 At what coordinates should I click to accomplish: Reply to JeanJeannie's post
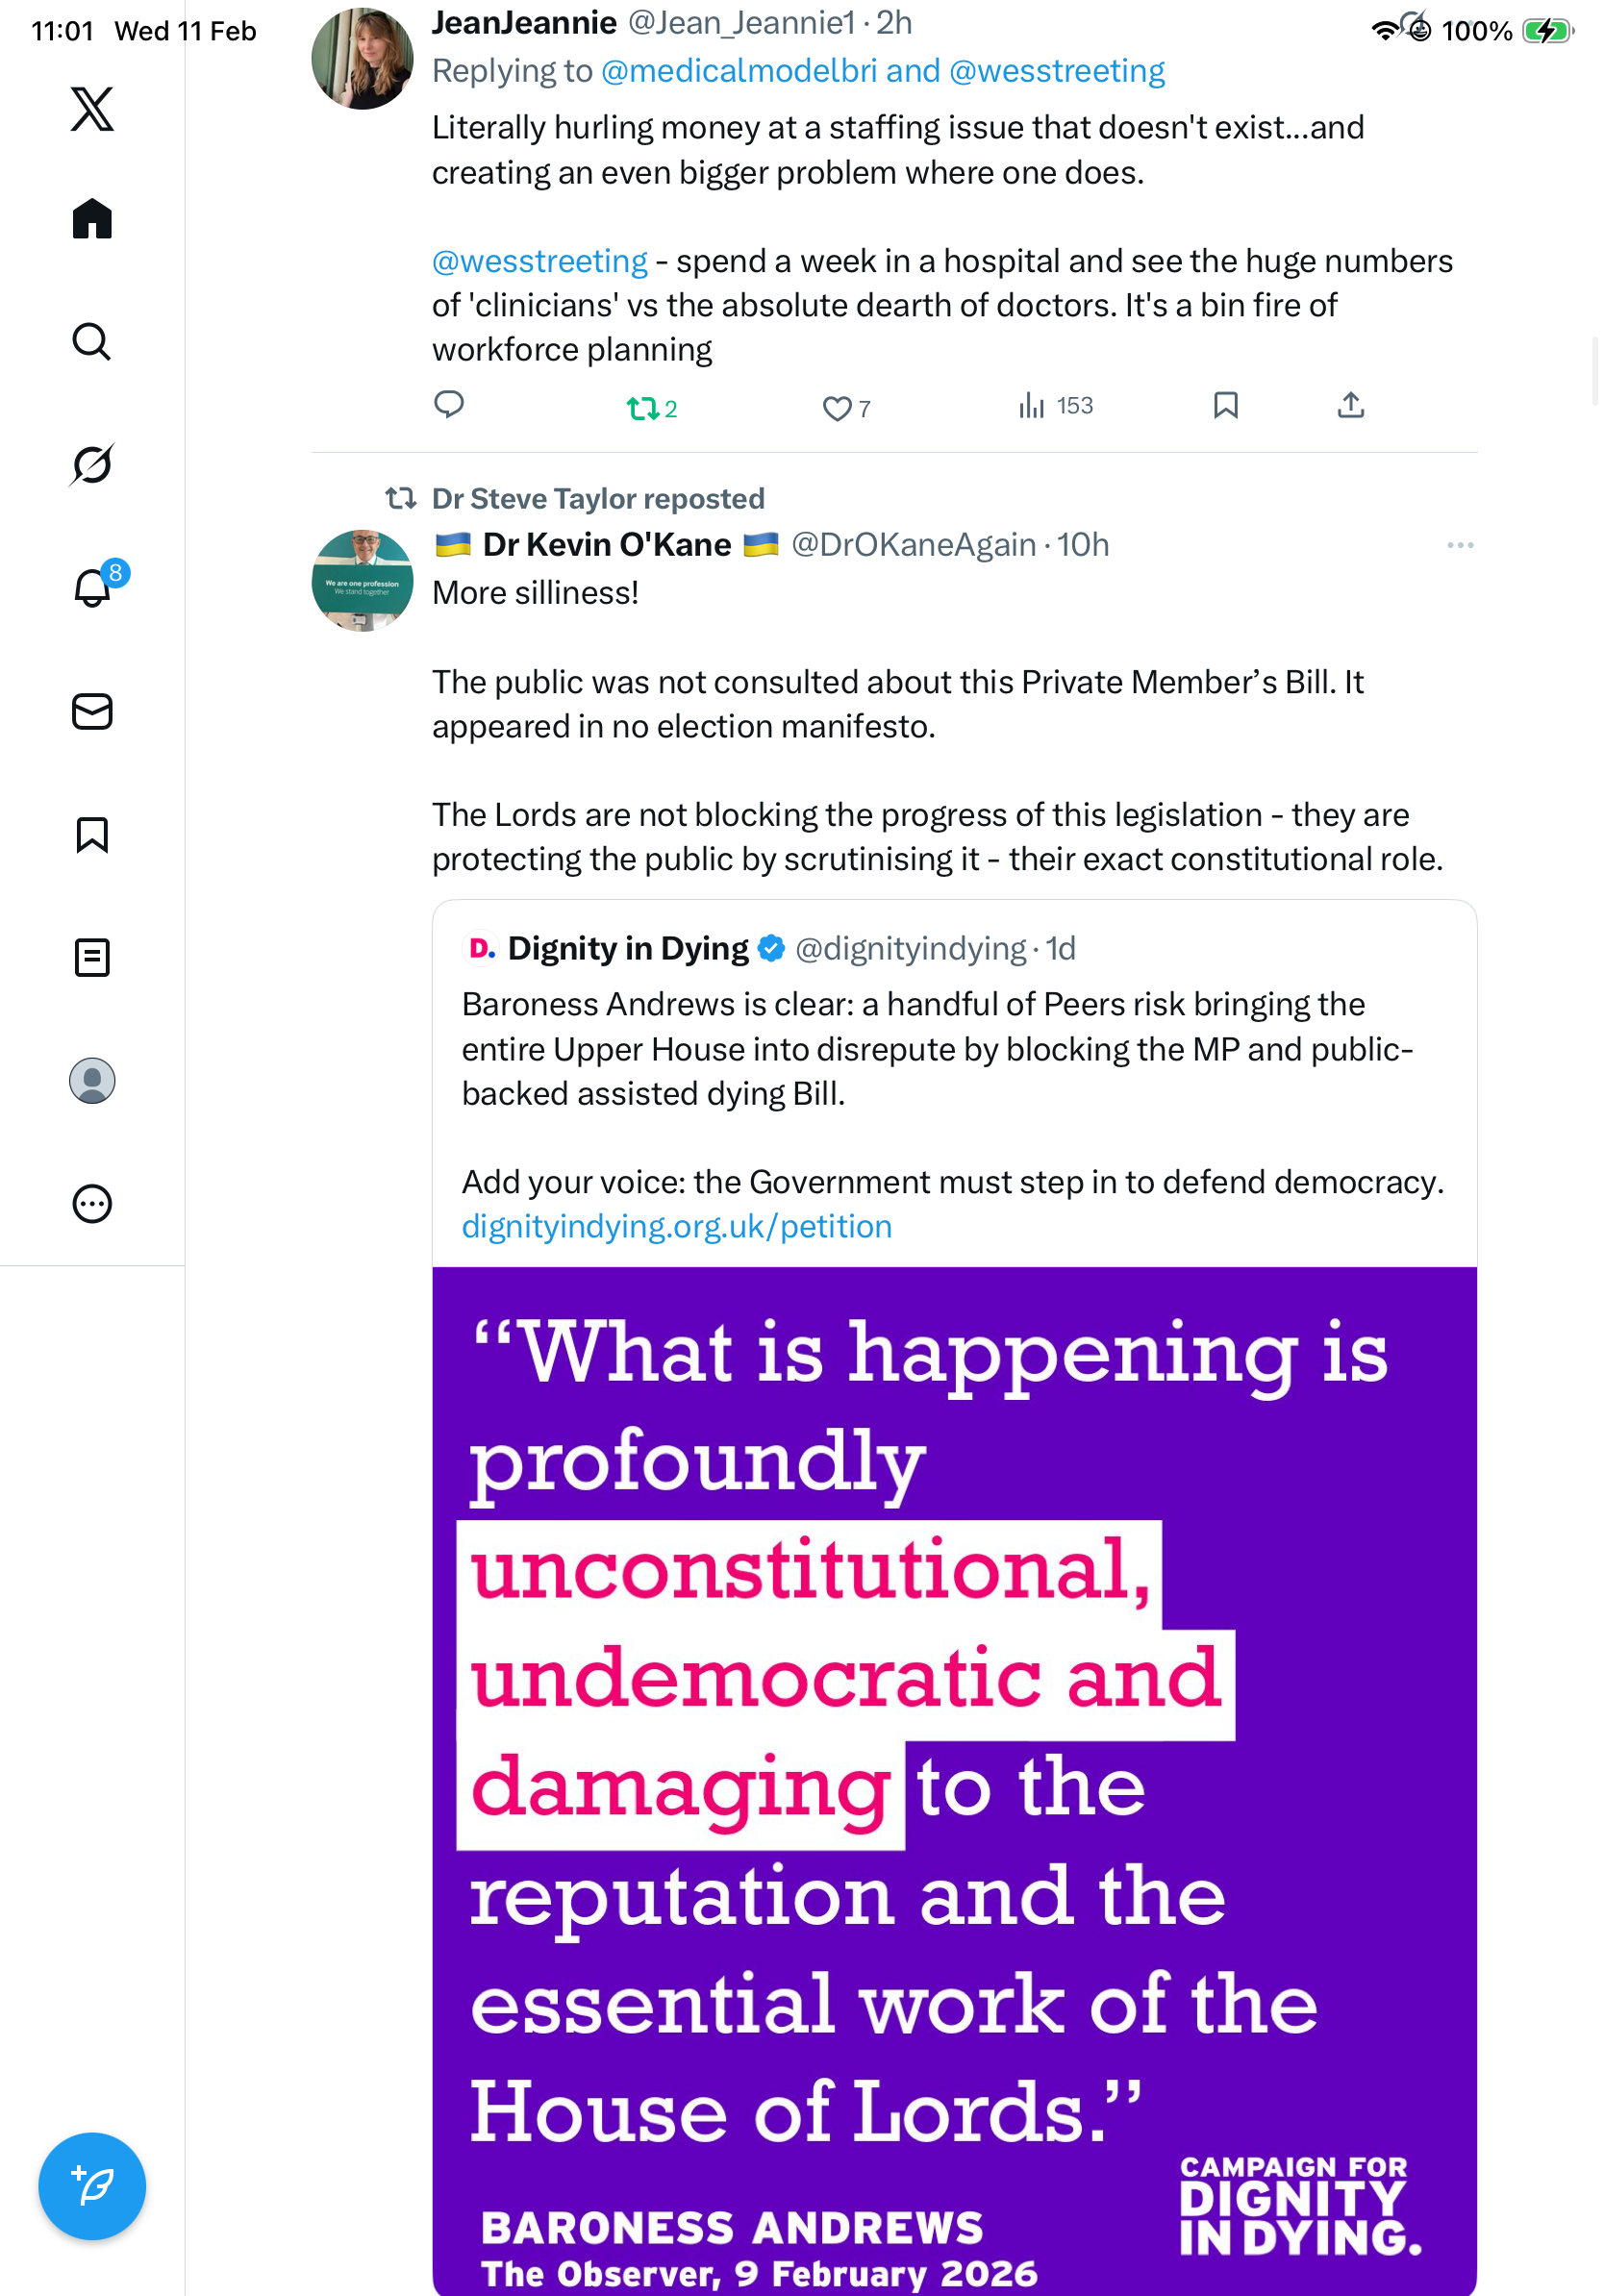[449, 405]
